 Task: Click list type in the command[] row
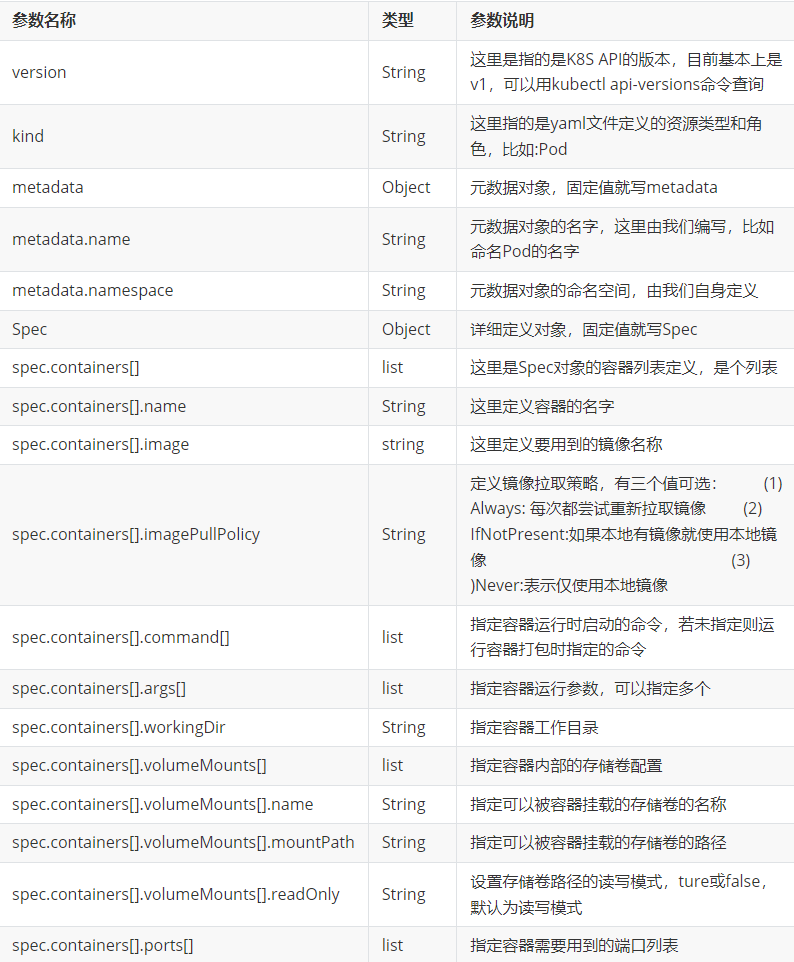tap(392, 637)
